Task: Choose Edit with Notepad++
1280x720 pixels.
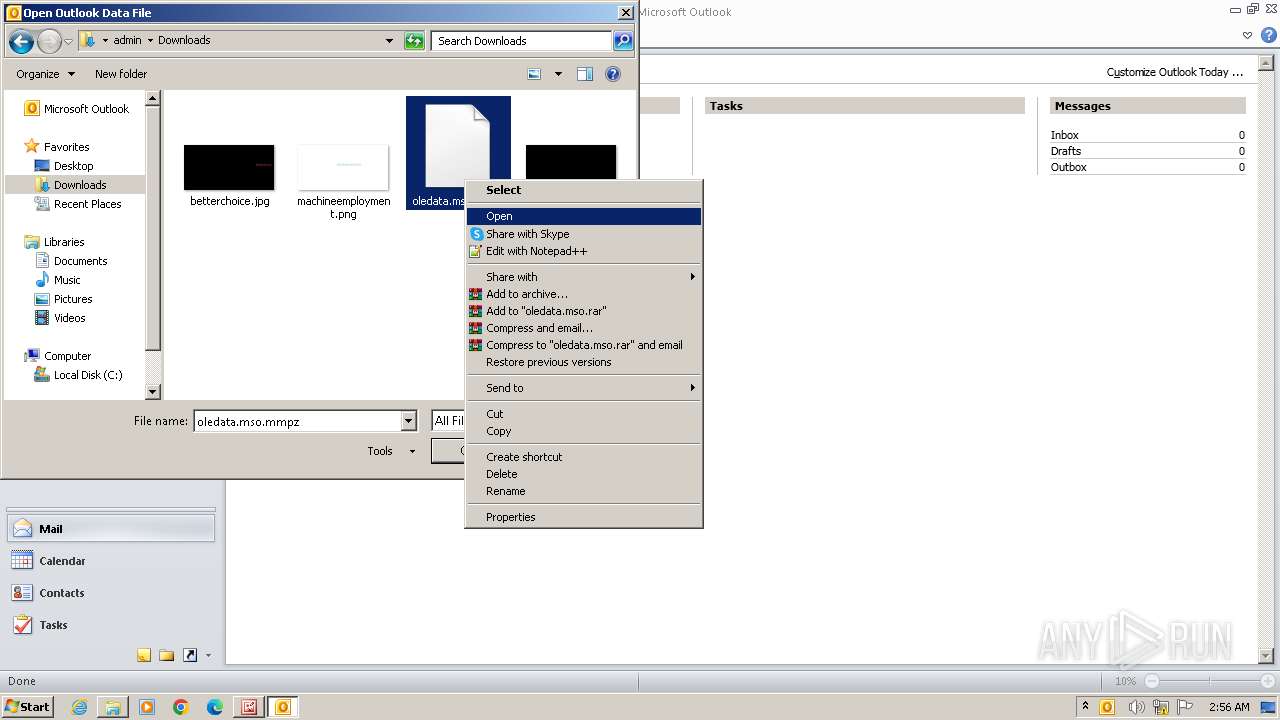Action: pyautogui.click(x=584, y=251)
